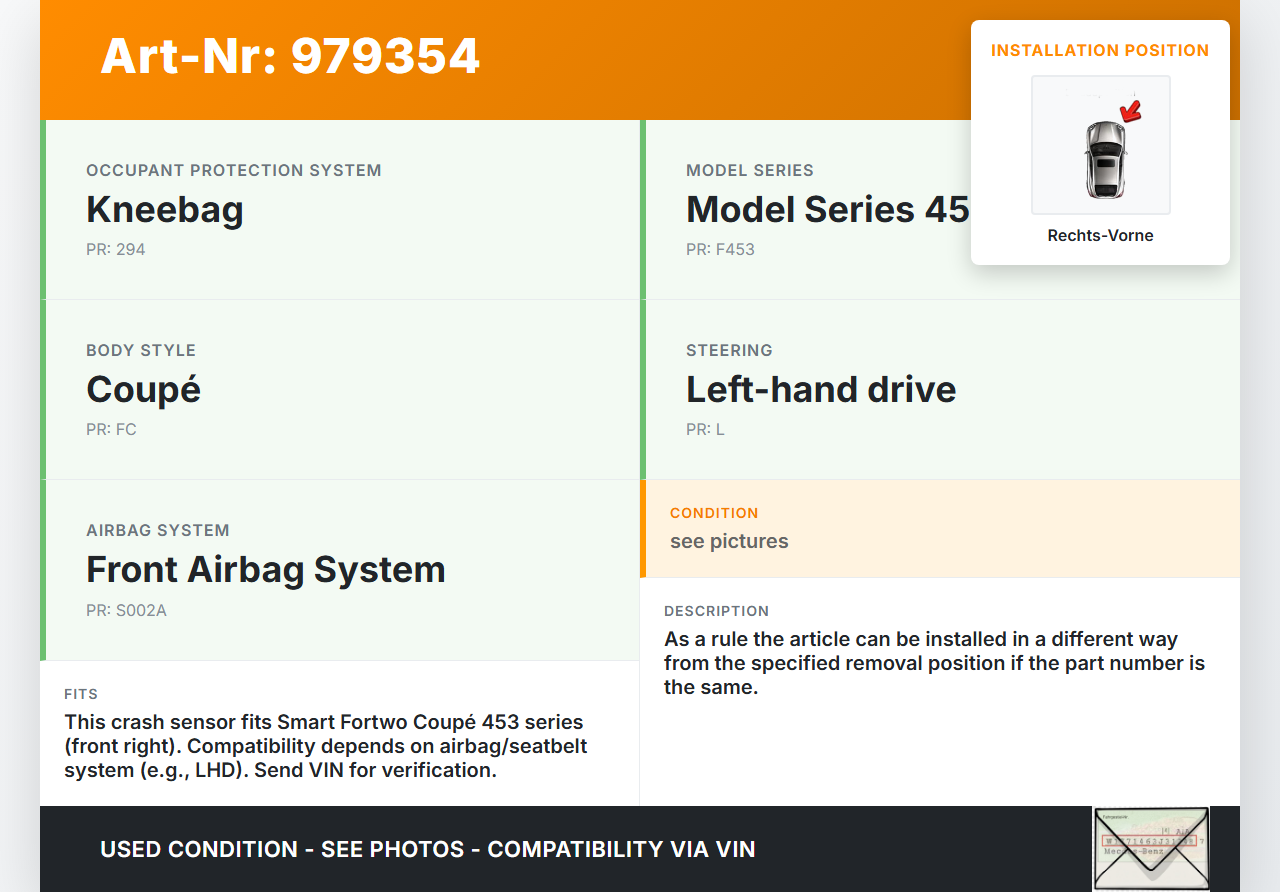Viewport: 1280px width, 892px height.
Task: Click the Rechts-Vorne caption
Action: click(1100, 236)
